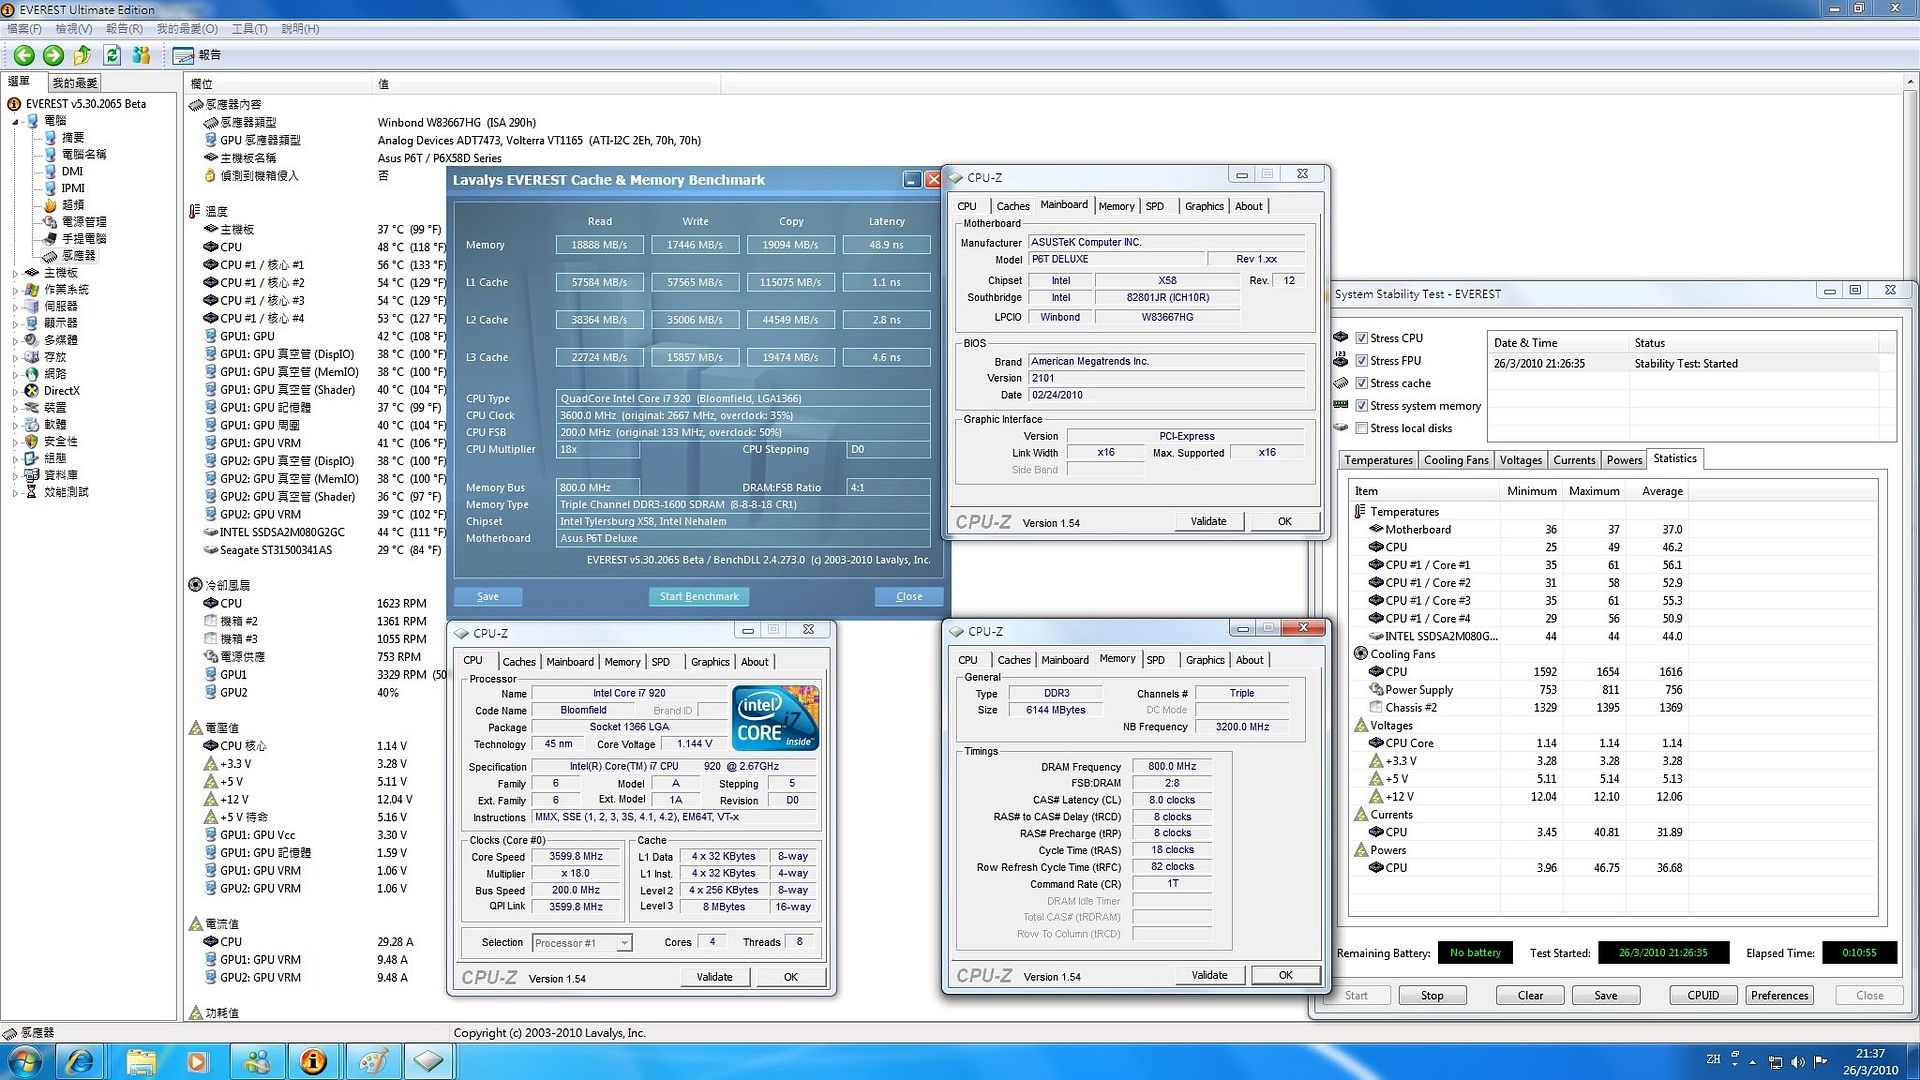Image resolution: width=1920 pixels, height=1080 pixels.
Task: Click the Clear button in Stability Test
Action: (x=1530, y=996)
